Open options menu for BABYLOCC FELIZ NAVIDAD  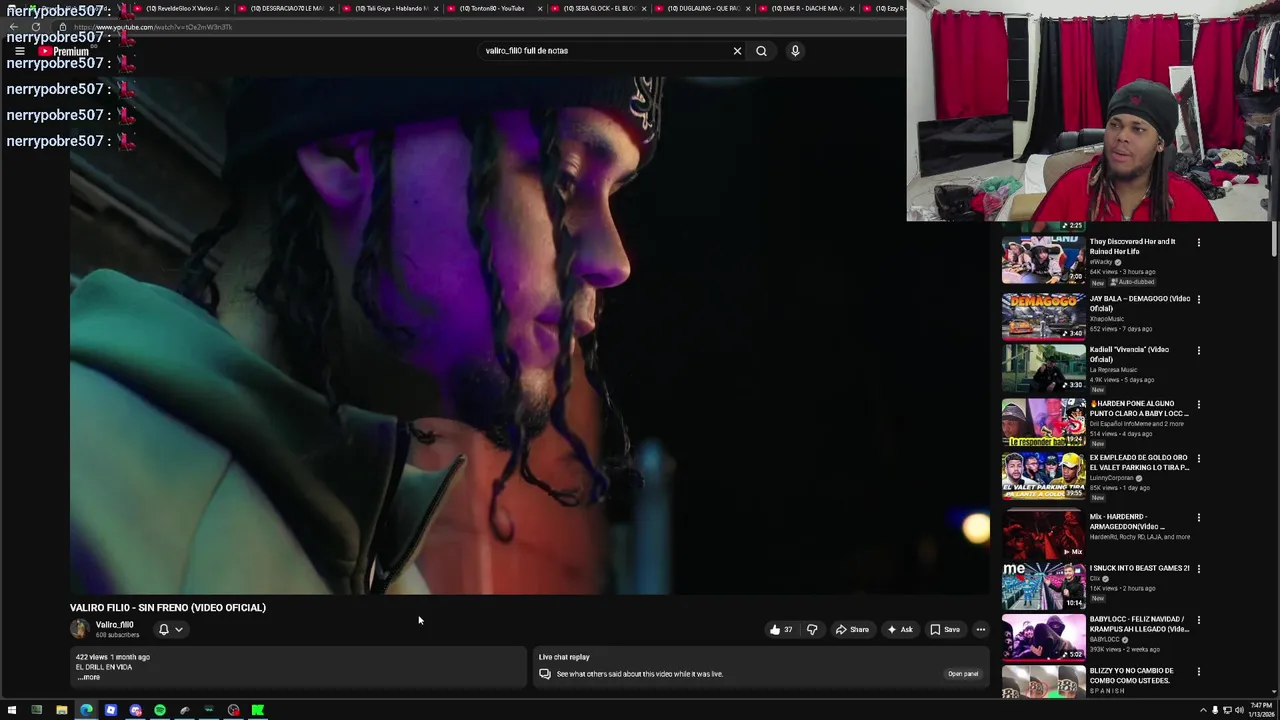point(1199,619)
